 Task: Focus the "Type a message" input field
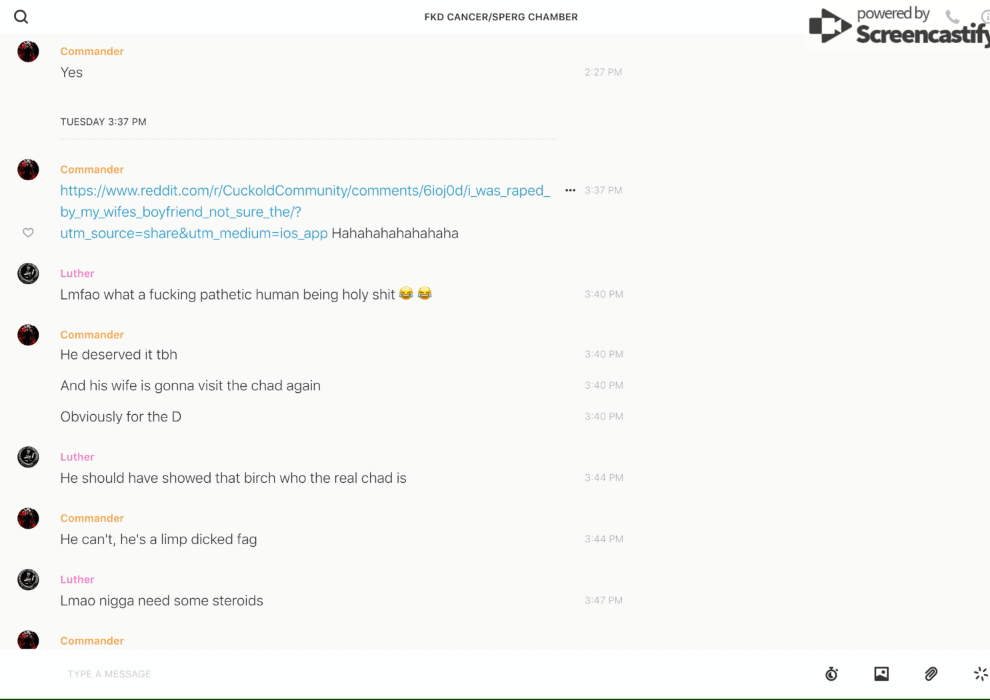[x=400, y=674]
